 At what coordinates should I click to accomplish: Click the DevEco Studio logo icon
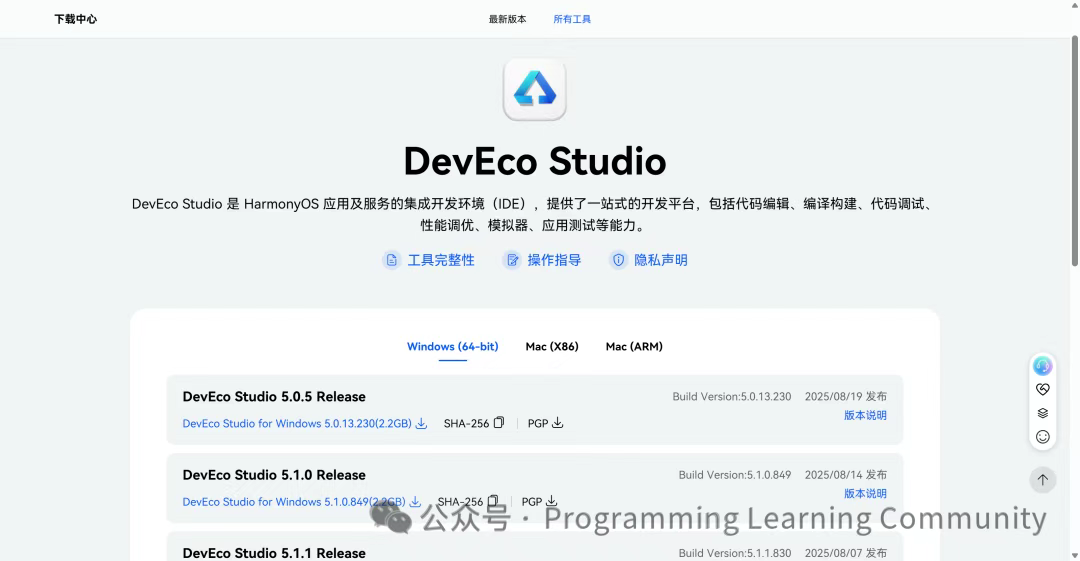tap(534, 90)
